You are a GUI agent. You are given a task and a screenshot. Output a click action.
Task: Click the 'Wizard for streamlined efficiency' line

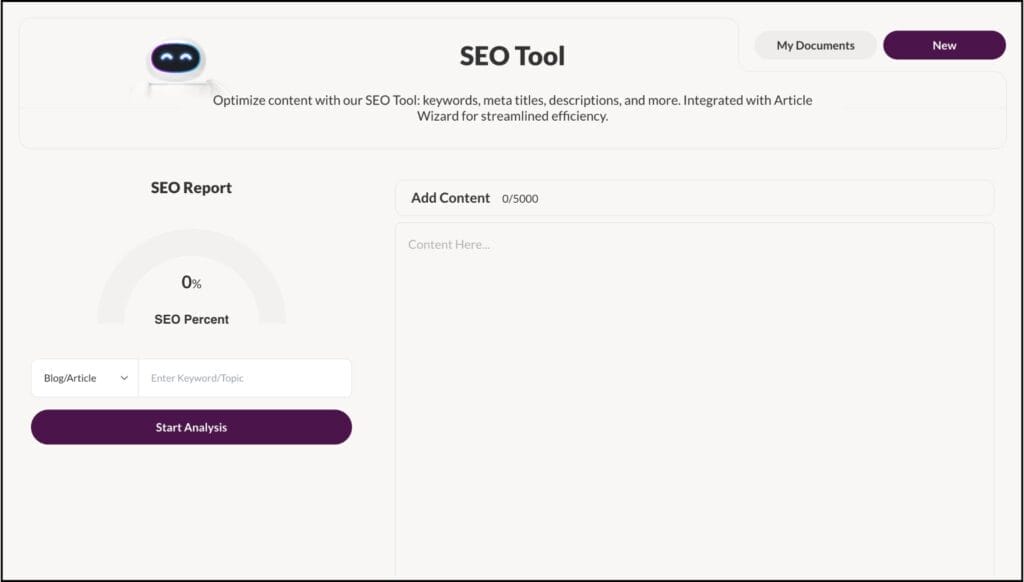(513, 117)
